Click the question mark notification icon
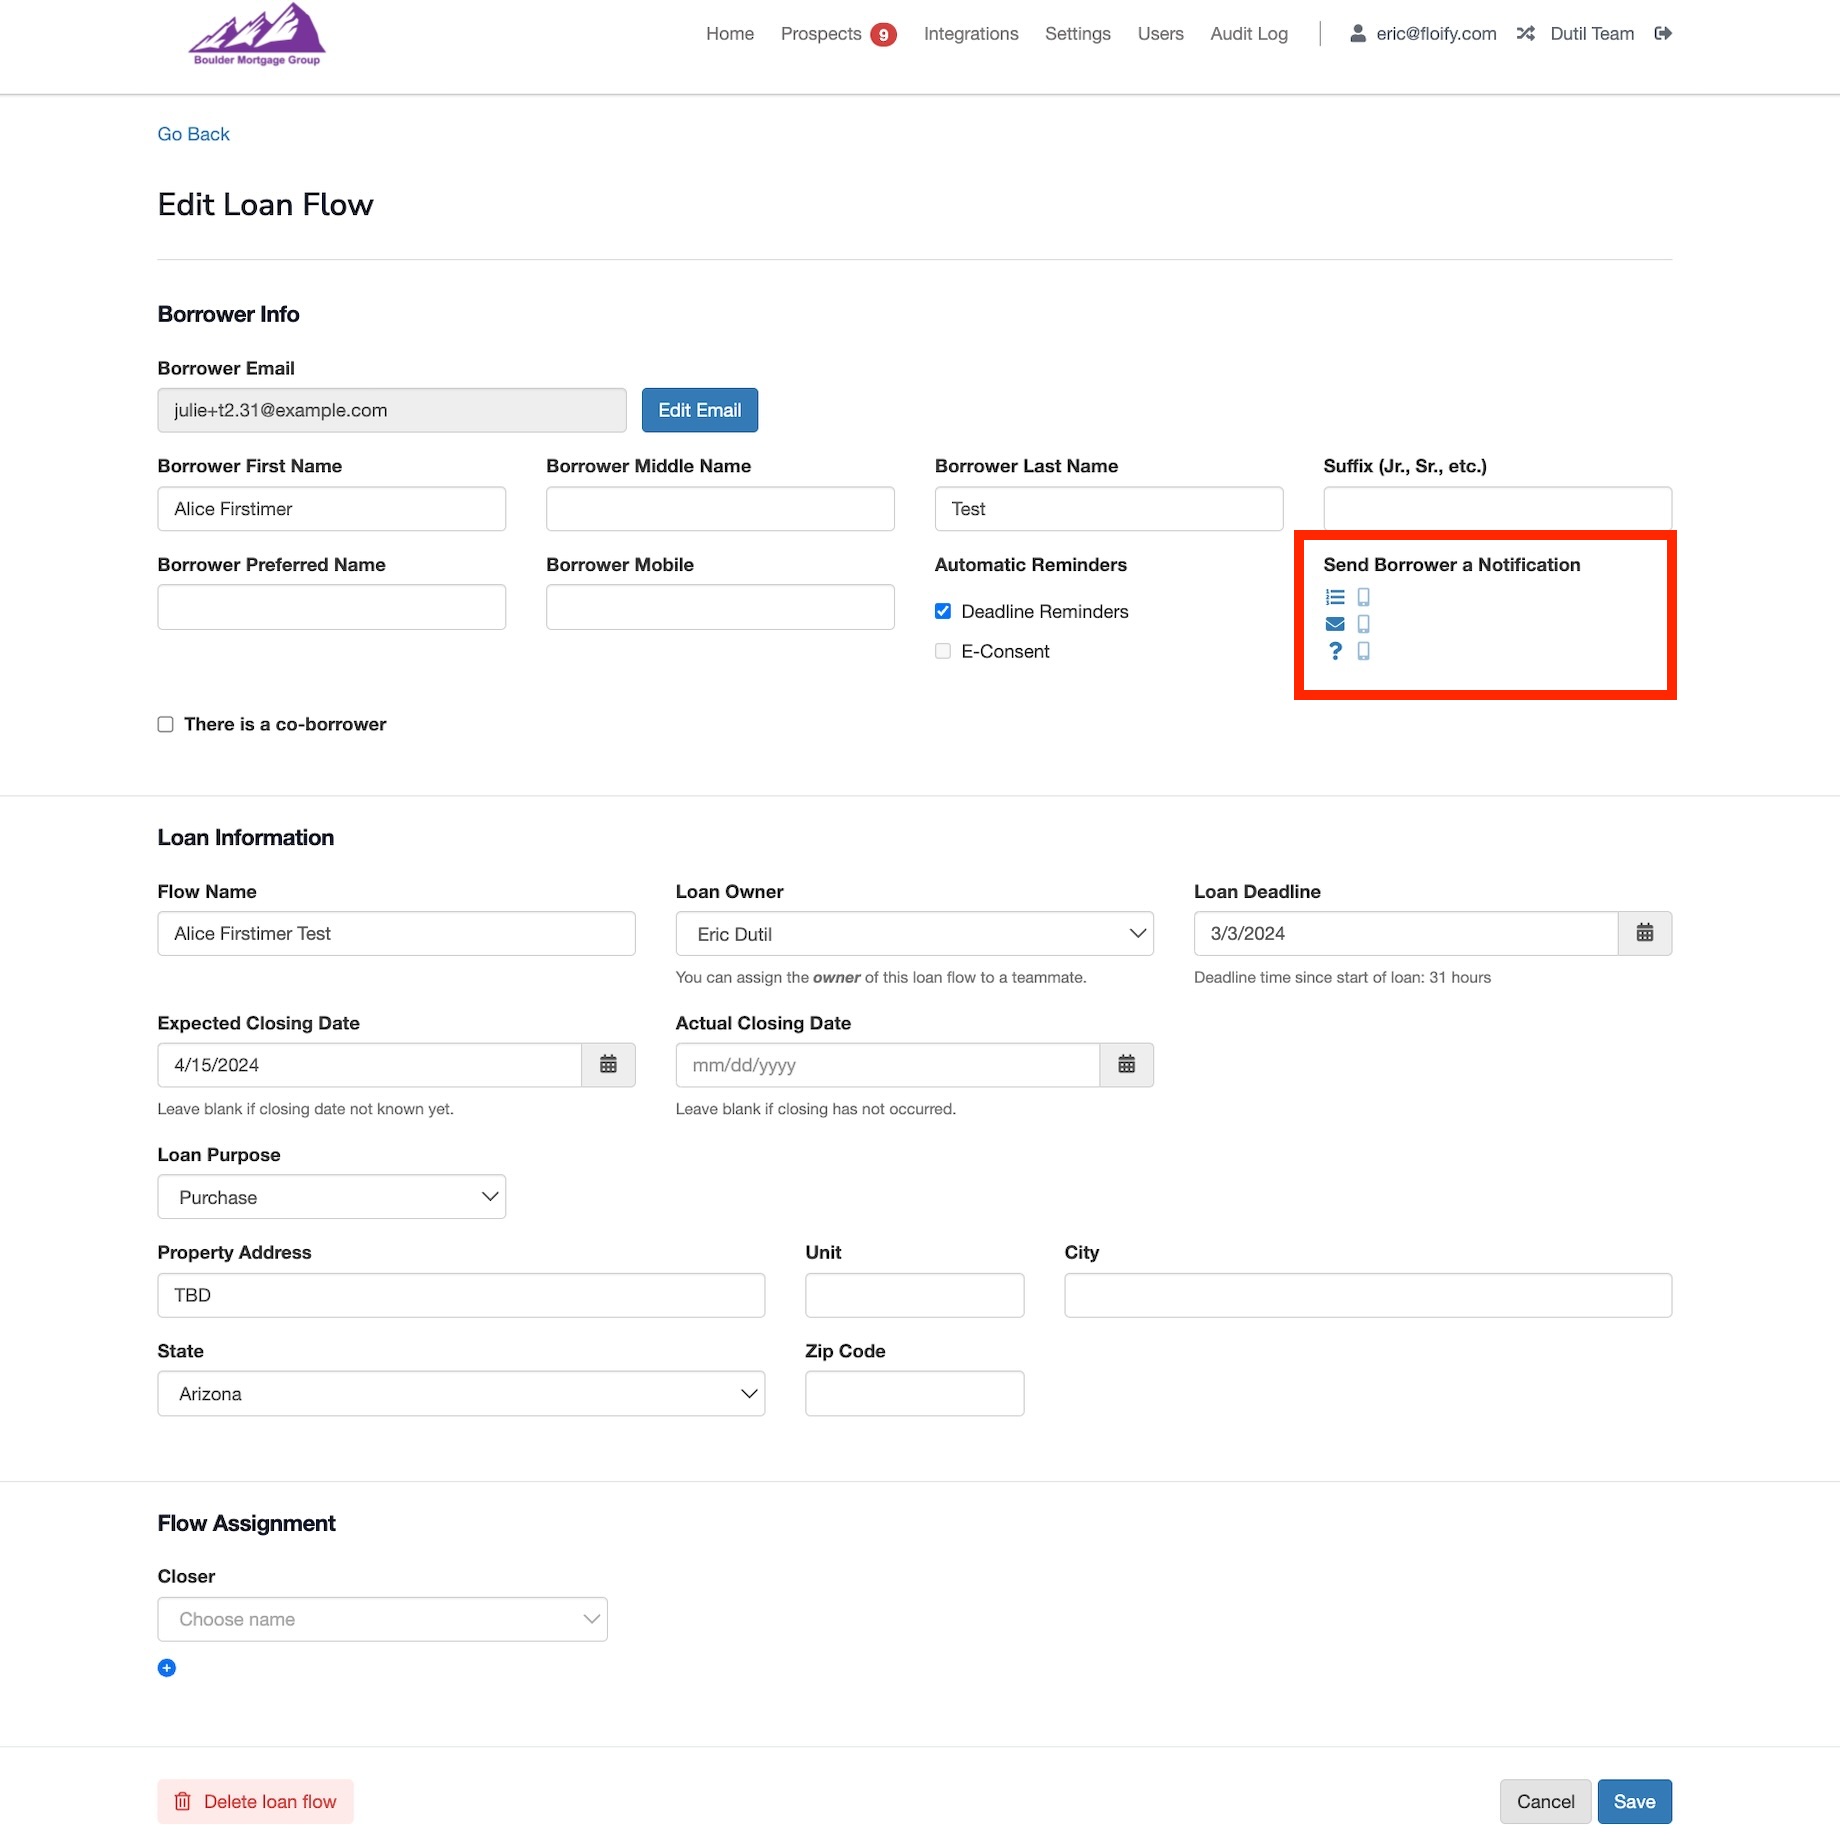Screen dimensions: 1840x1842 1335,651
